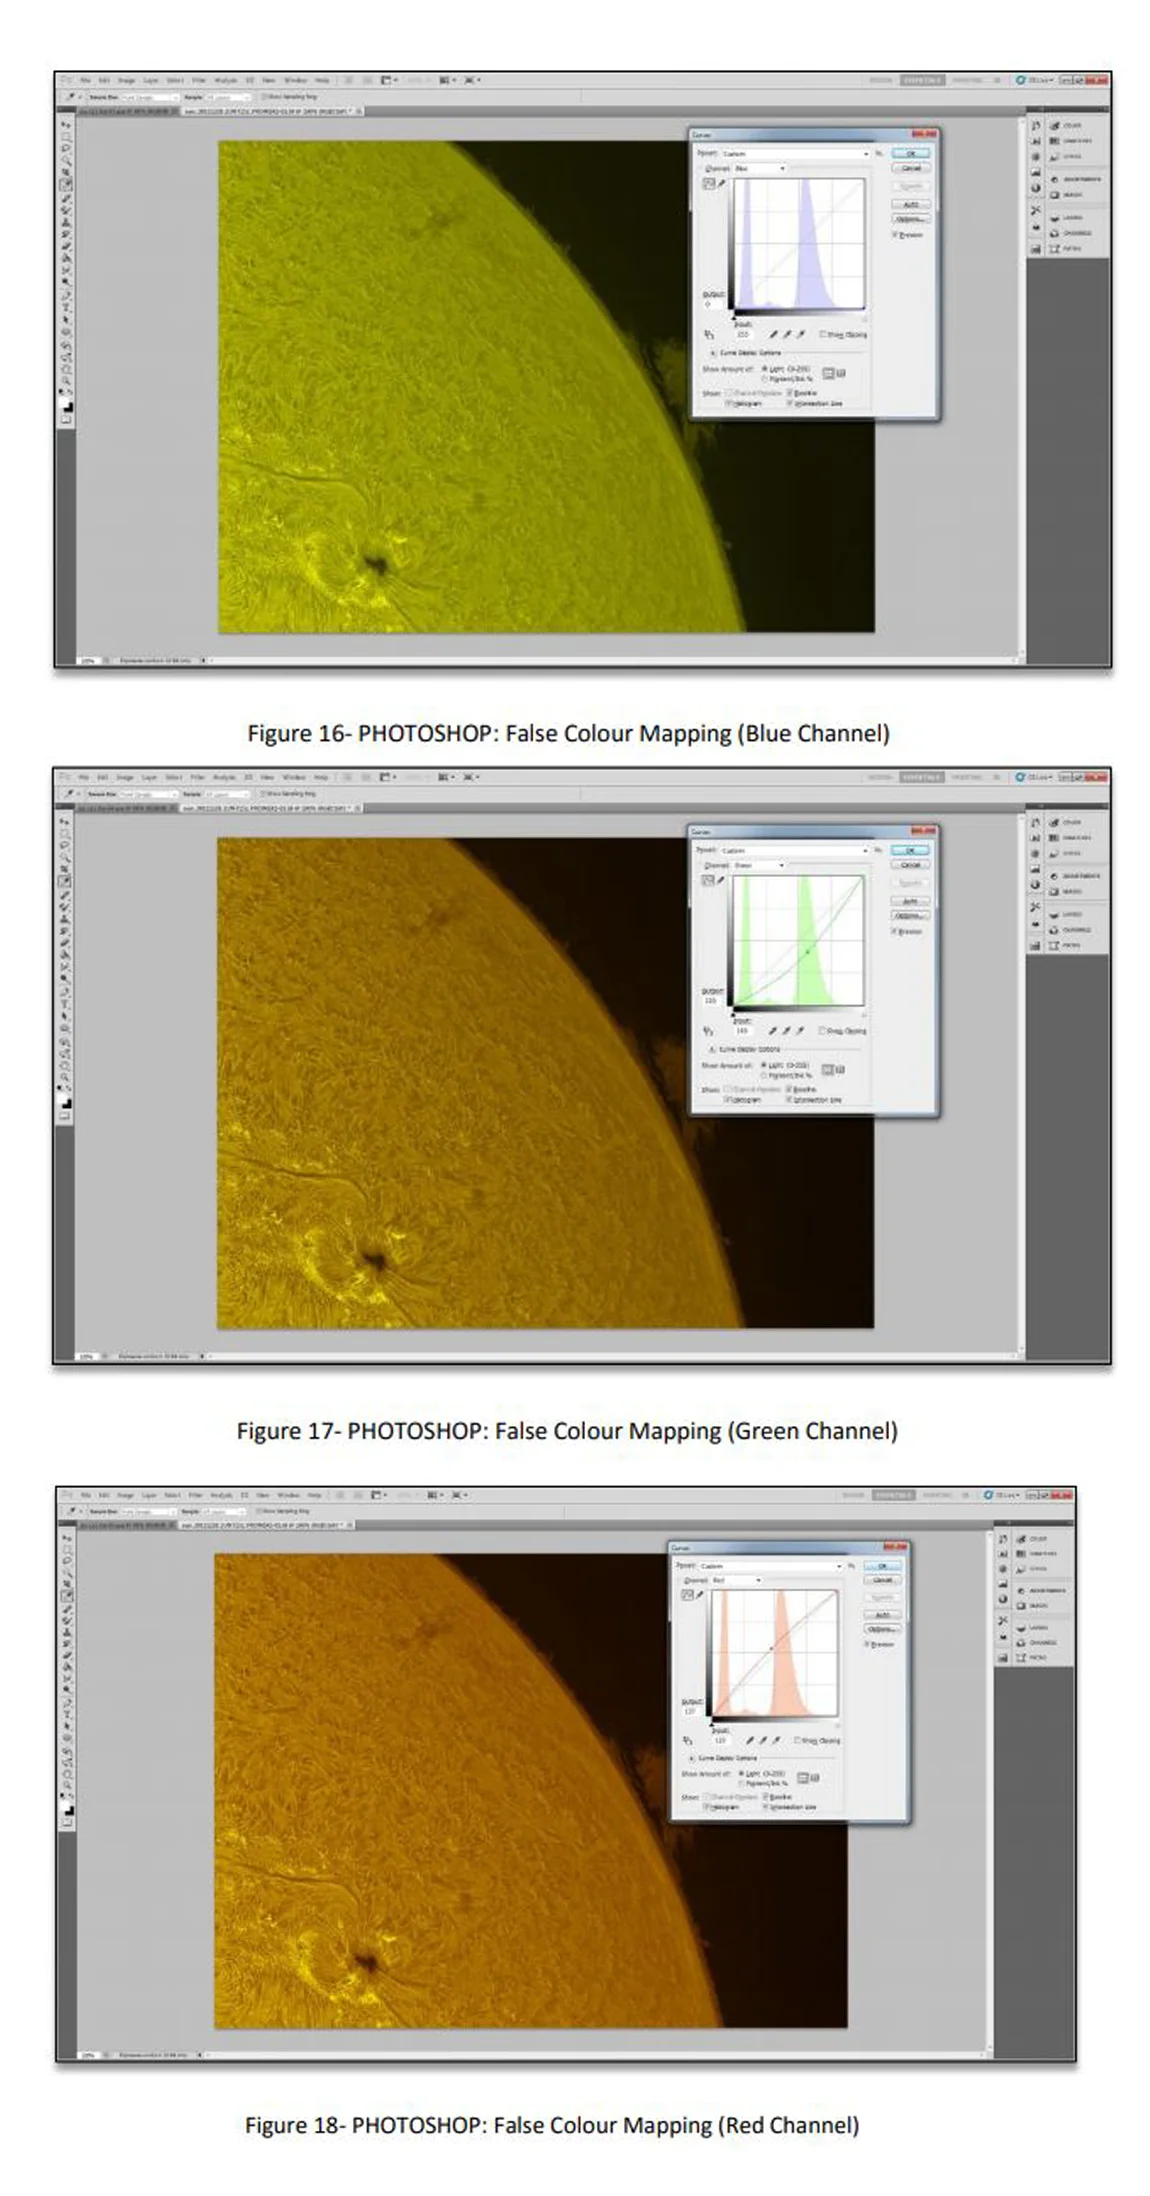The width and height of the screenshot is (1150, 2196).
Task: Open the Channels panel in Figure 16 screenshot
Action: 1070,233
